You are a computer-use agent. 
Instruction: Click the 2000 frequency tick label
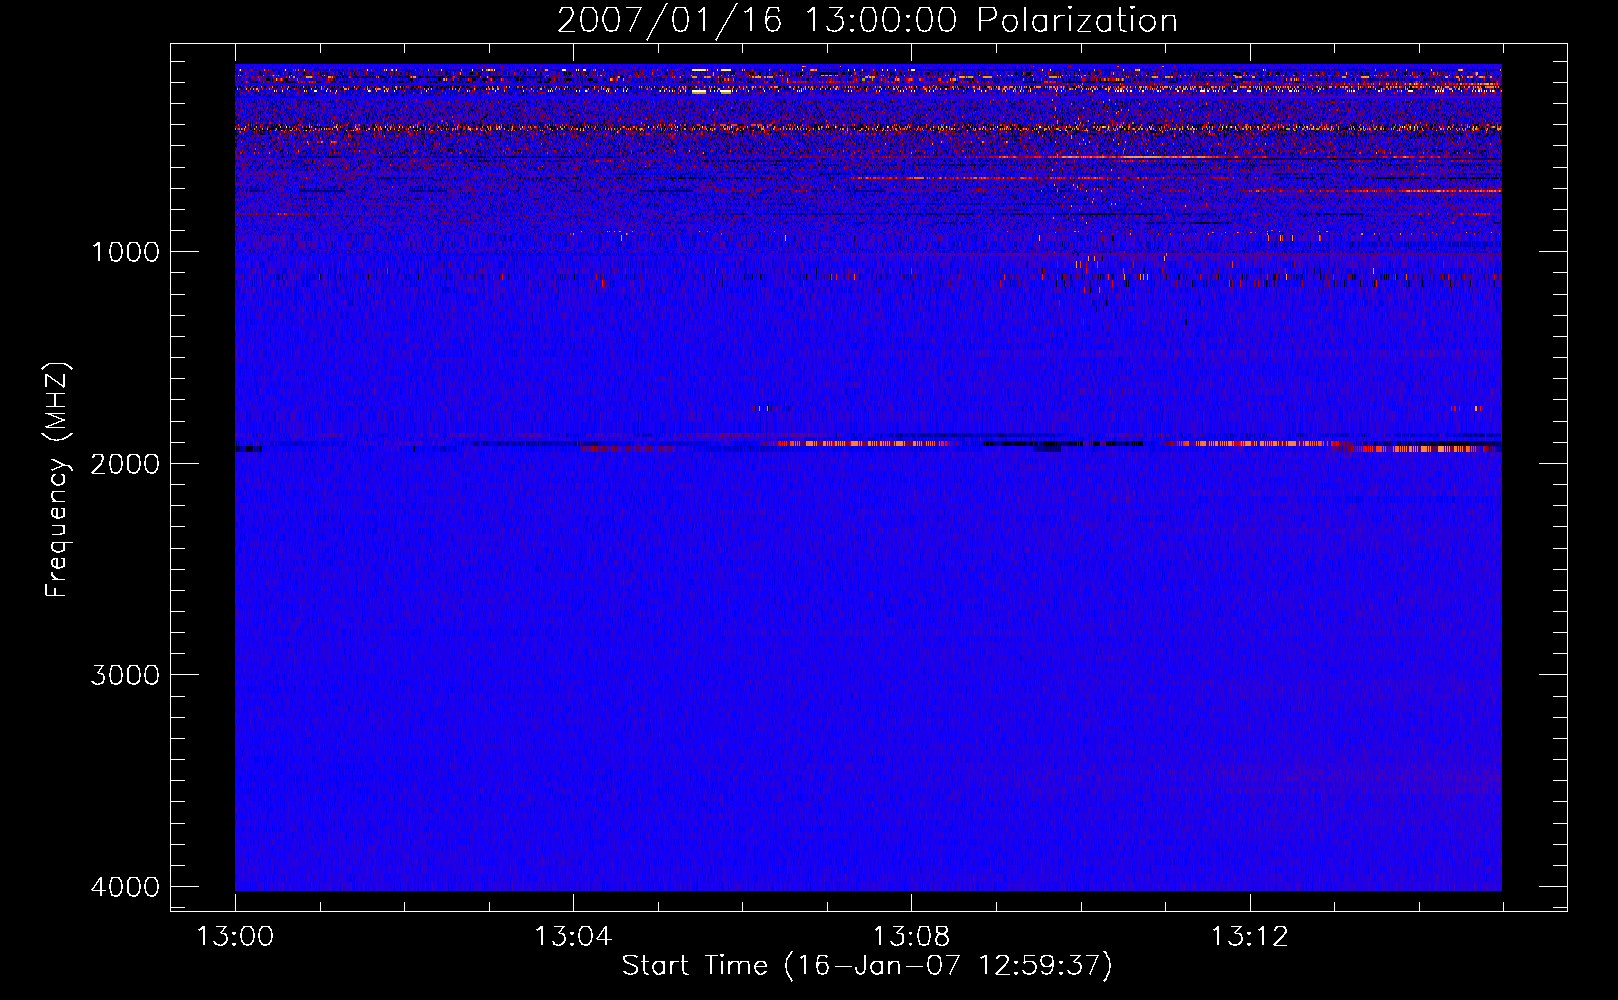tap(125, 463)
